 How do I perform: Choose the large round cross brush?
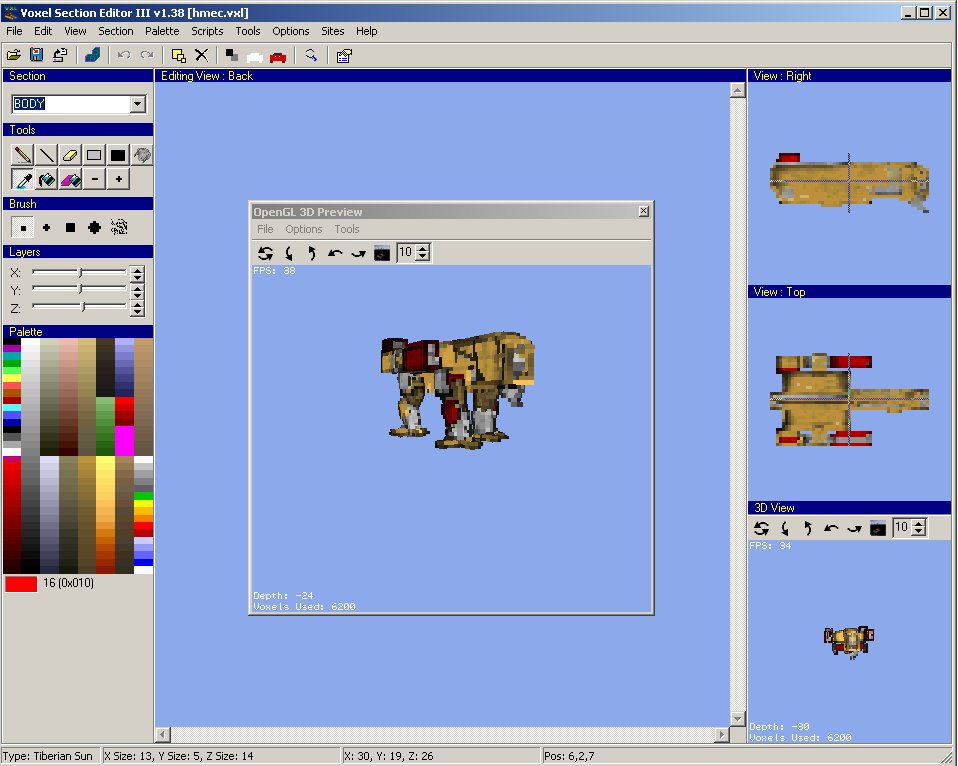click(x=94, y=228)
